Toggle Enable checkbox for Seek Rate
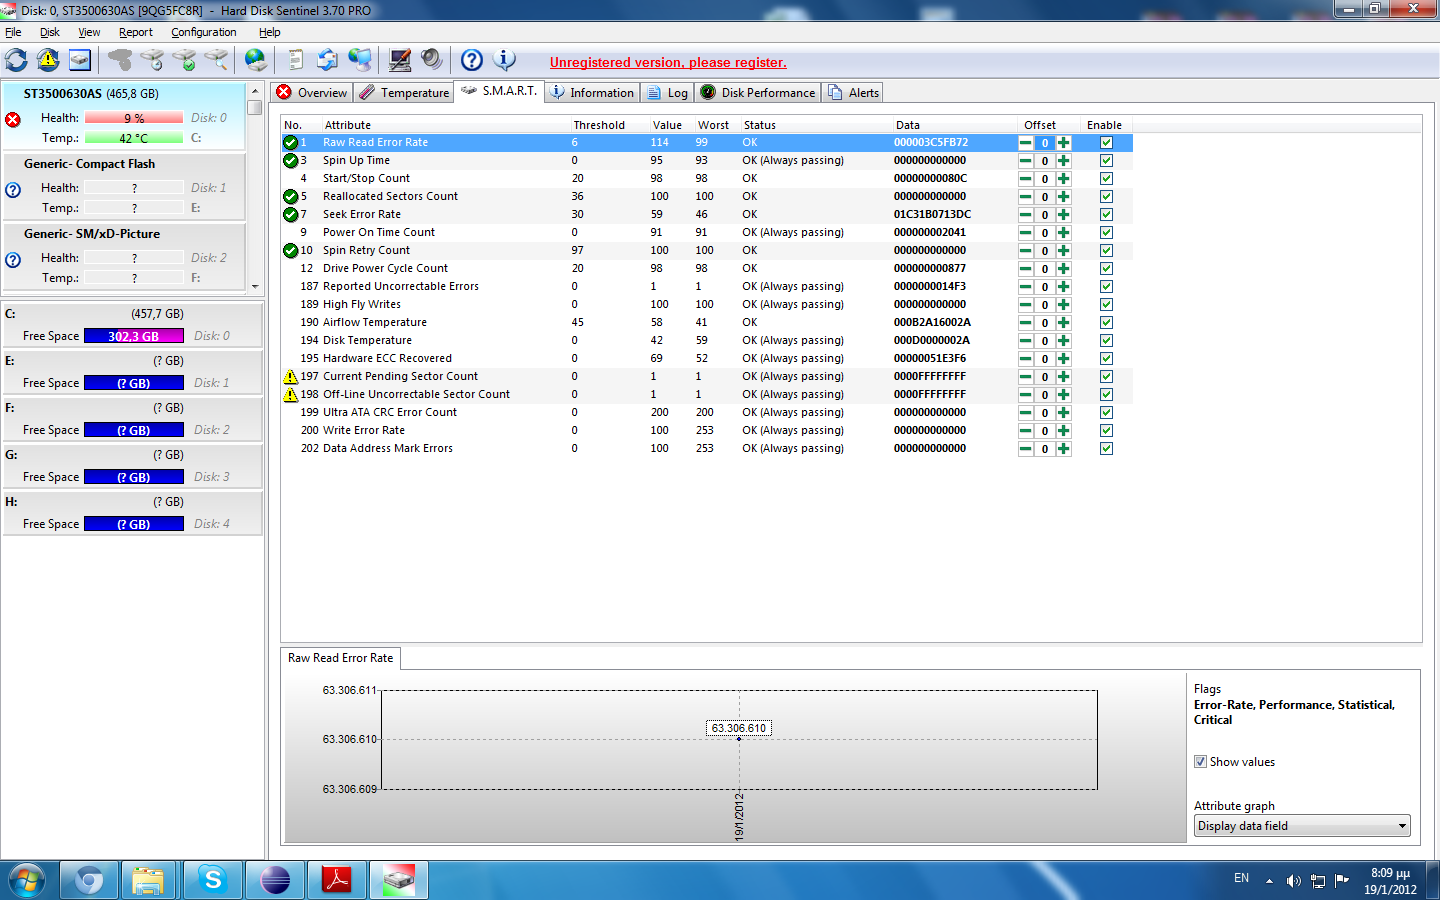This screenshot has height=900, width=1440. click(1106, 215)
